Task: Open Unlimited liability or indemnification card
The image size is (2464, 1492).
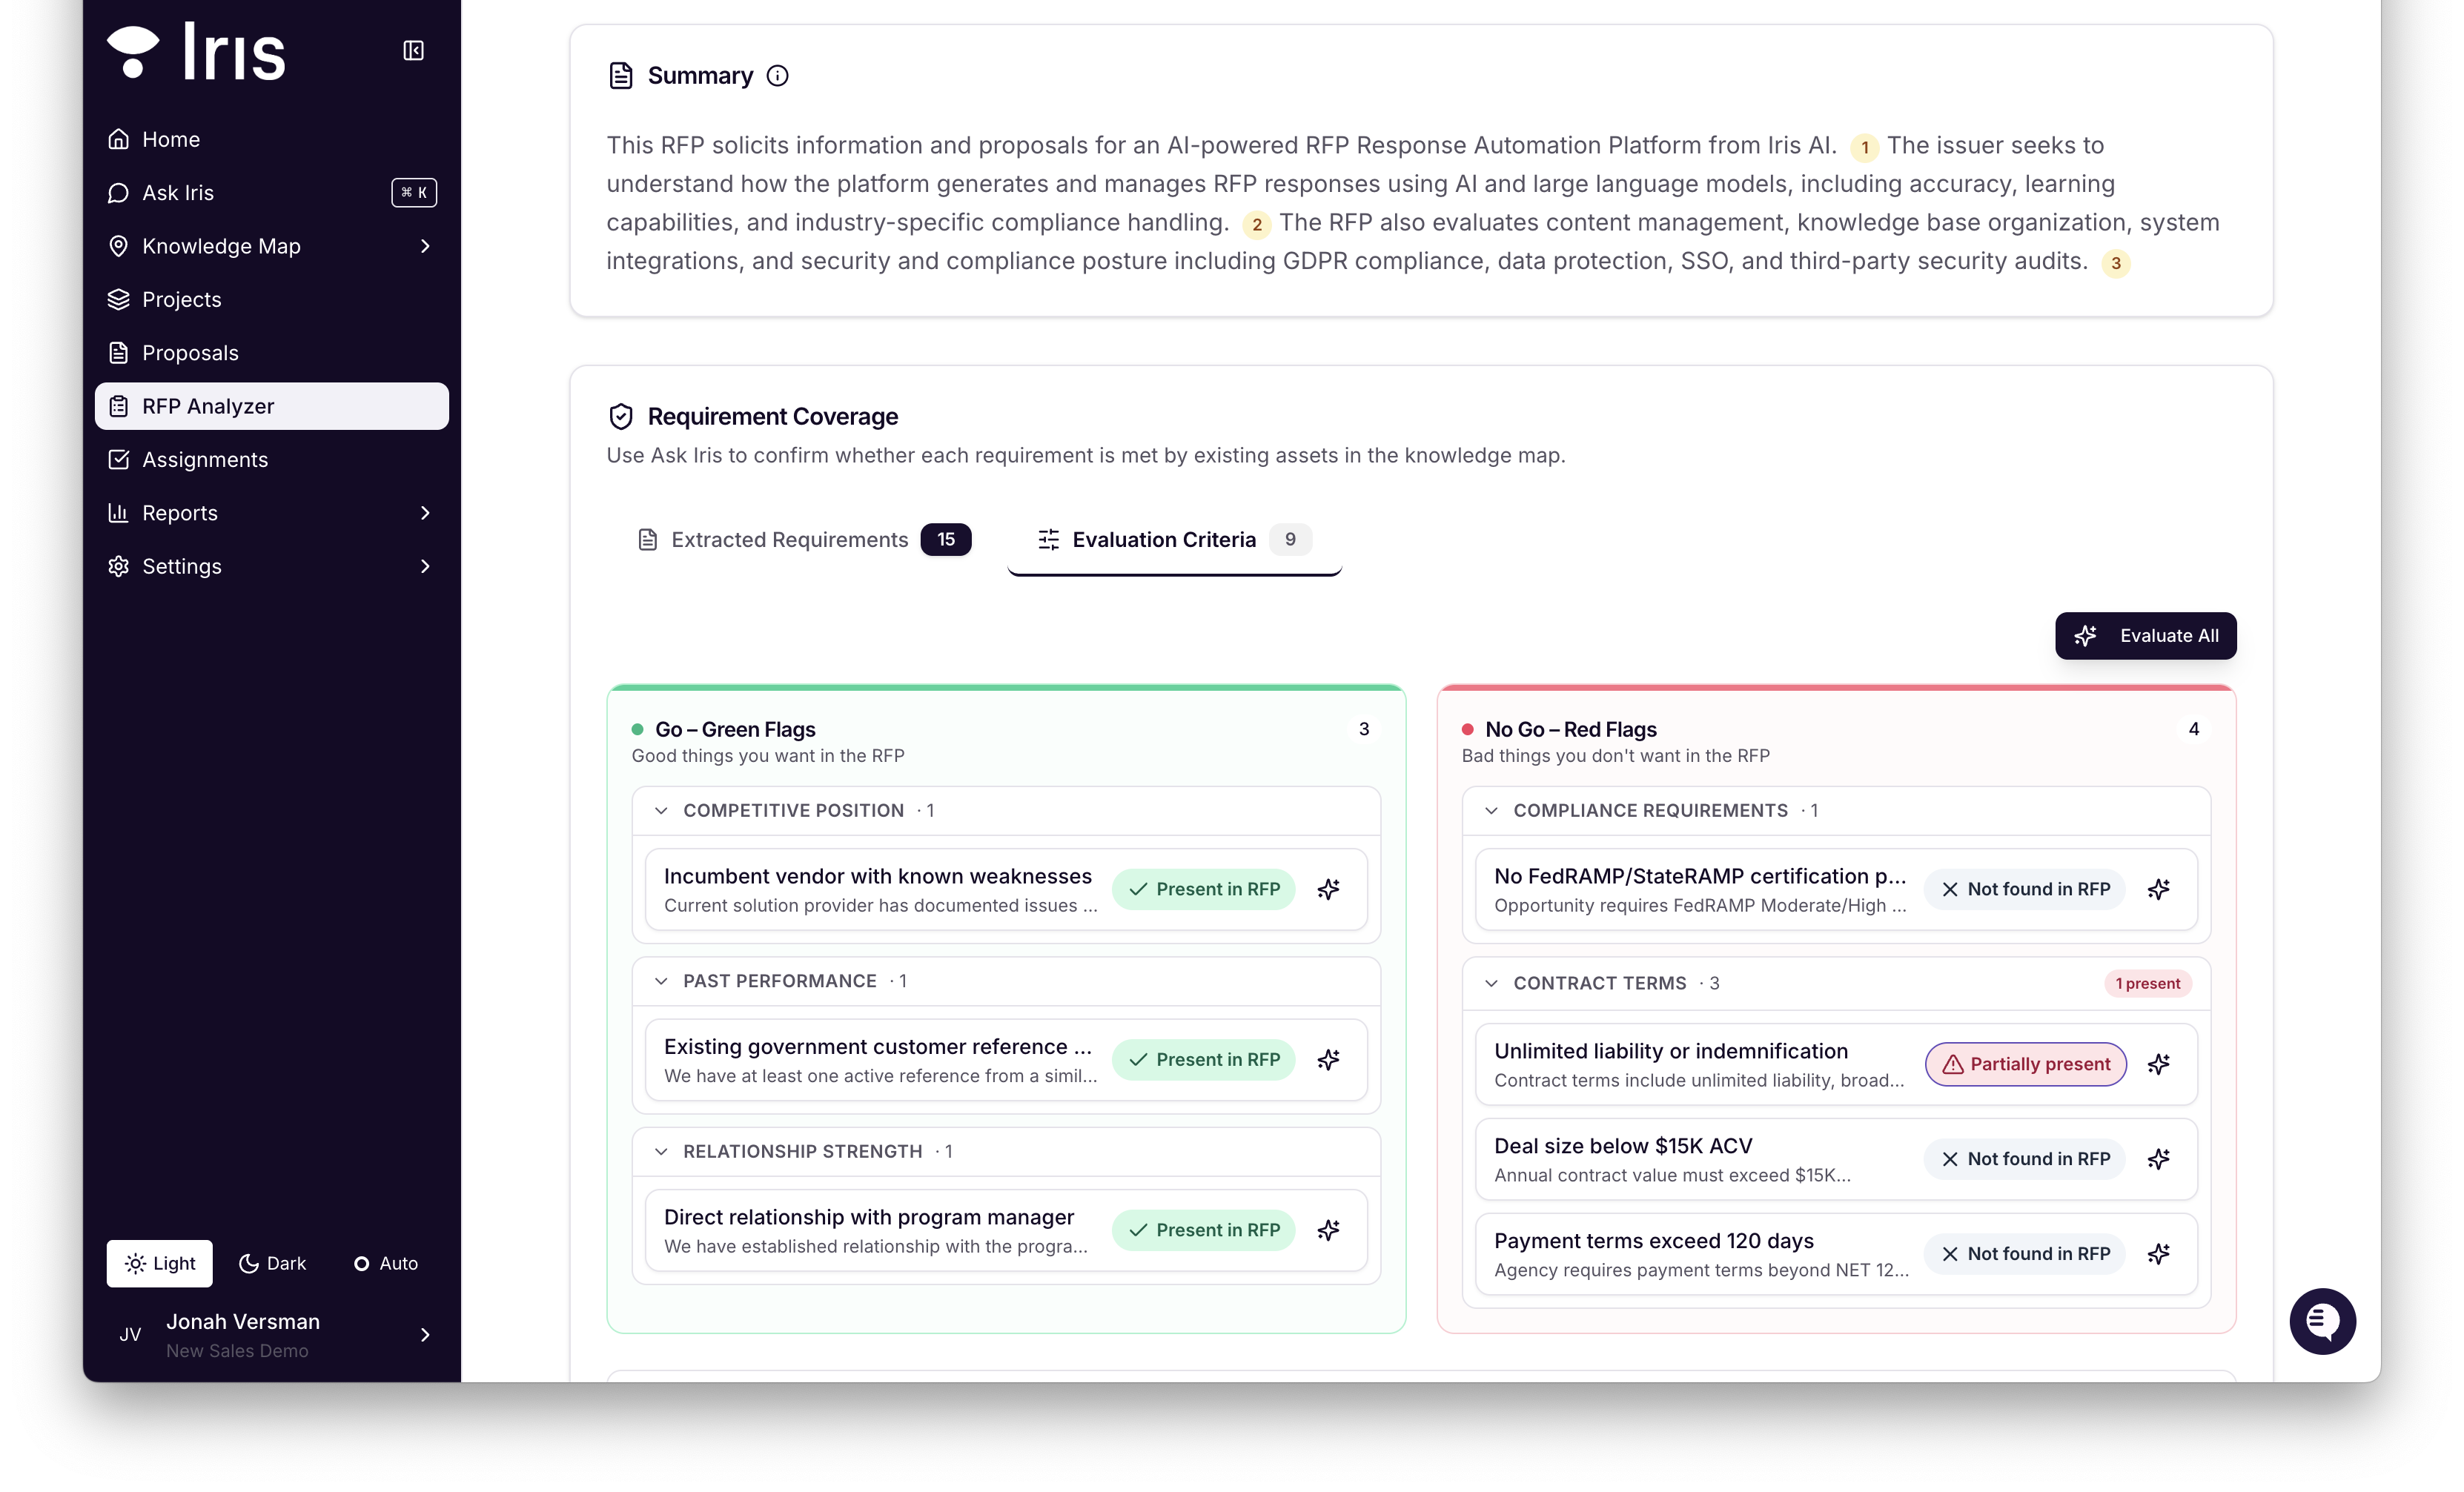Action: 1836,1064
